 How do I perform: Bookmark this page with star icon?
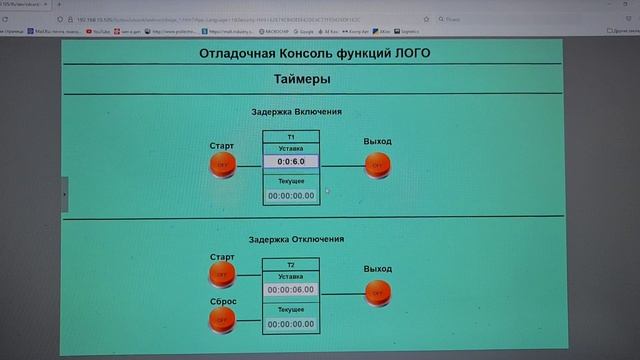pyautogui.click(x=427, y=19)
